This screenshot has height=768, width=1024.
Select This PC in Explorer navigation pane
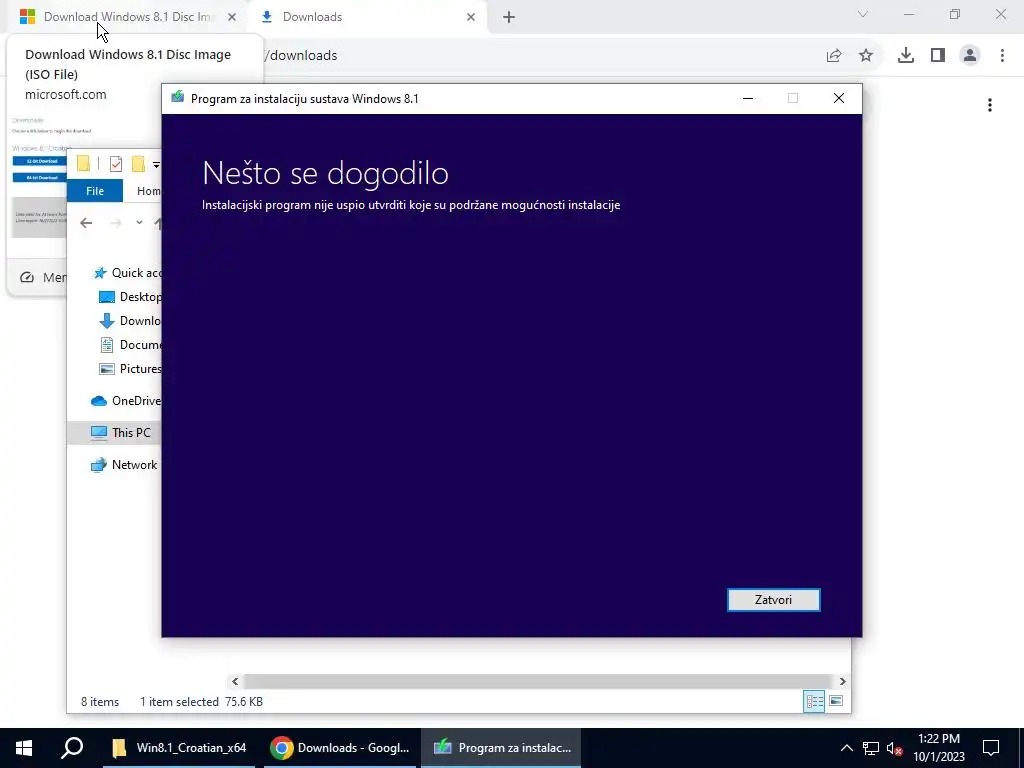(x=114, y=432)
